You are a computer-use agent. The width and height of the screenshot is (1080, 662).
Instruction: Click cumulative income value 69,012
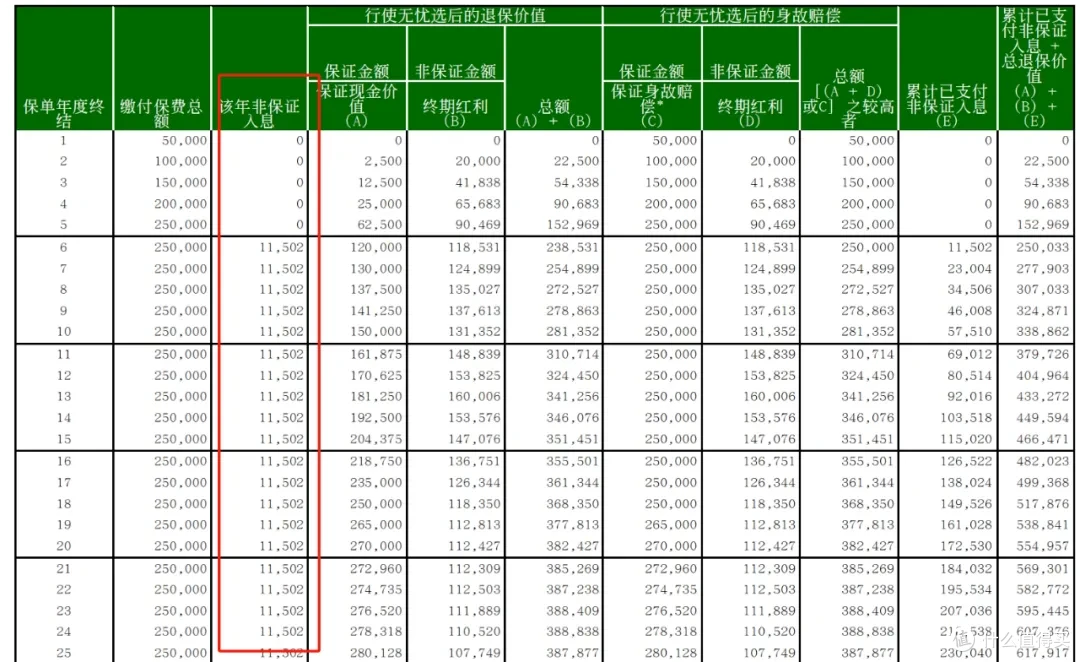click(x=970, y=354)
